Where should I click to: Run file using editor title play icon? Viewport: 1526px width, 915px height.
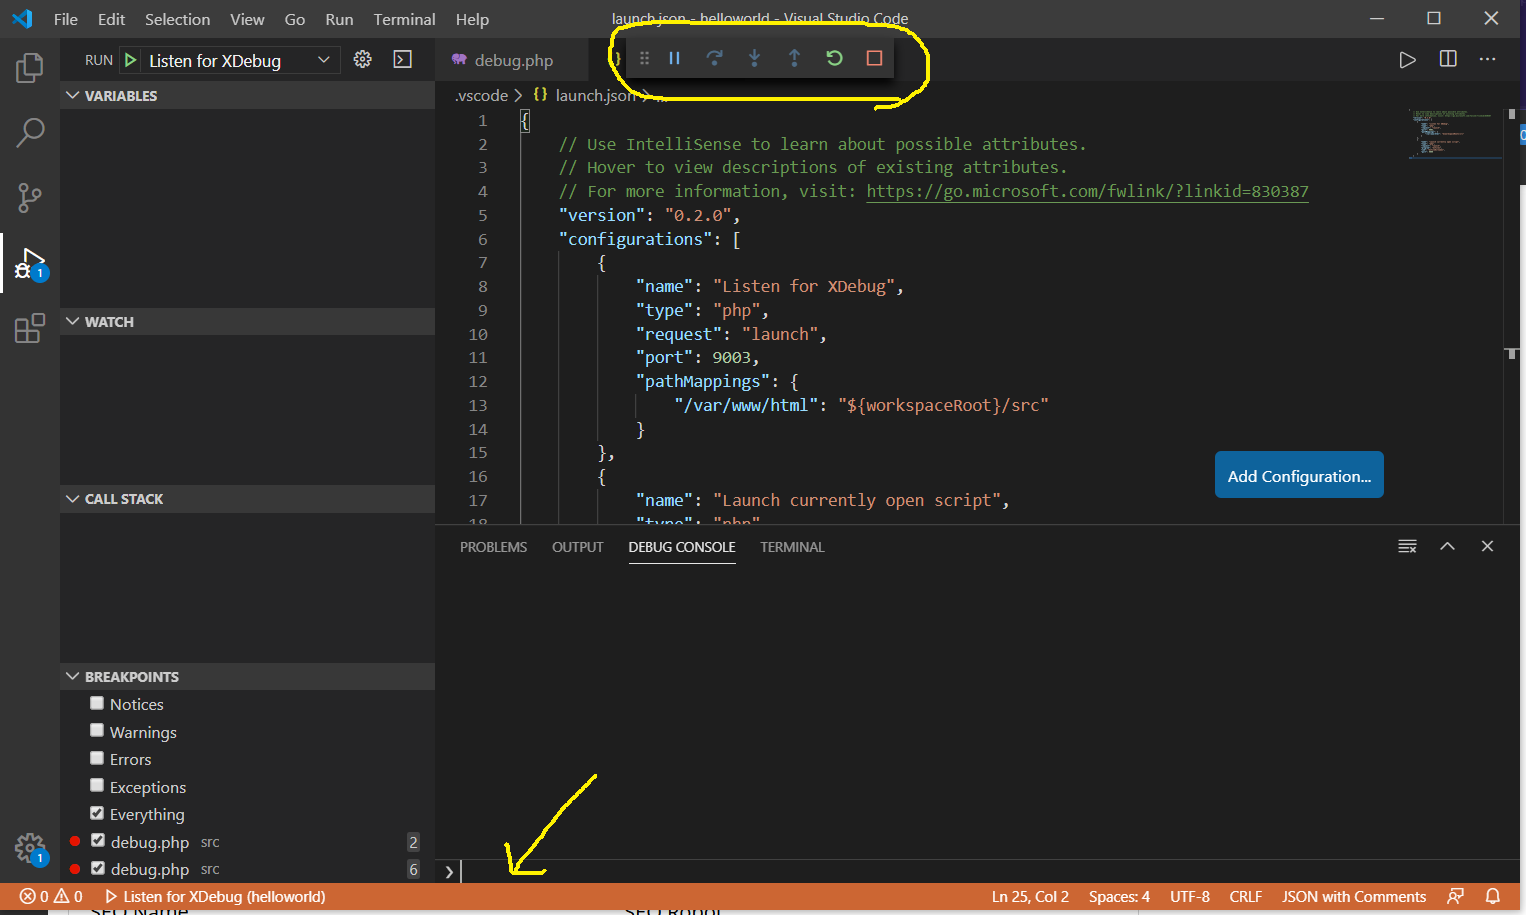point(1407,59)
